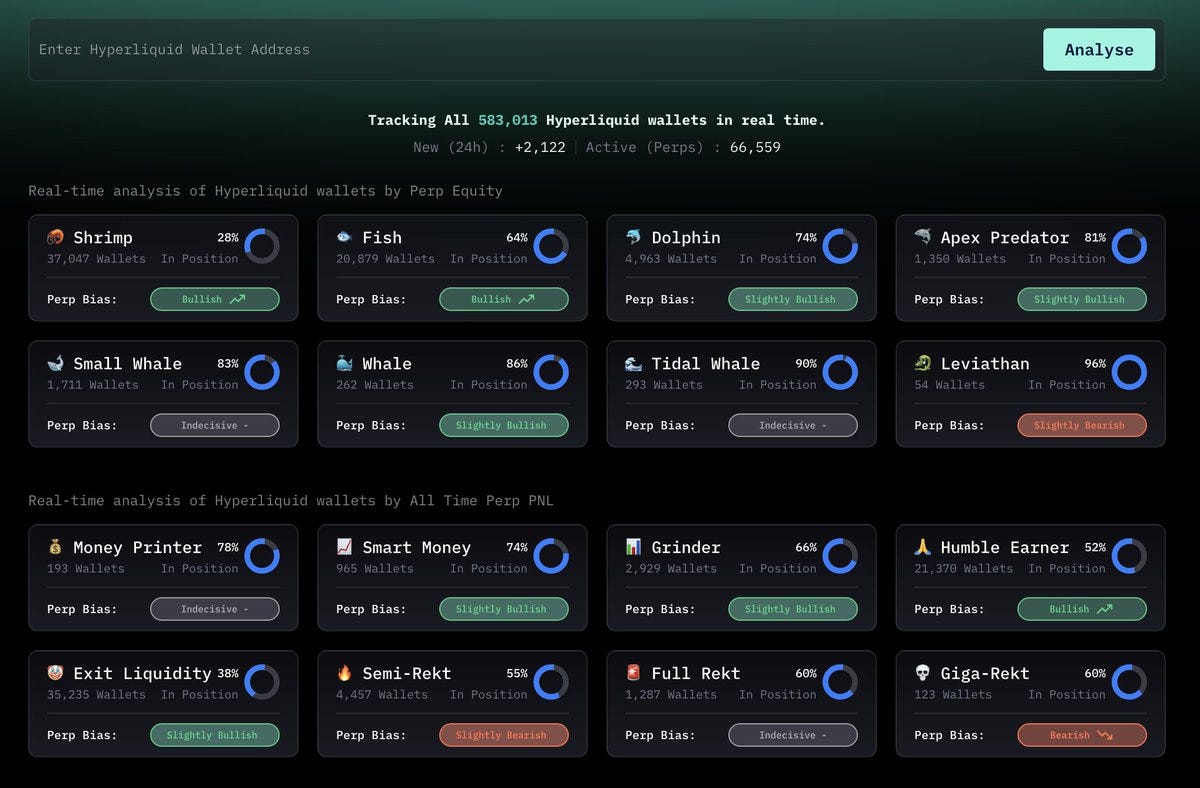Click the Smart Money 74% position ring
Viewport: 1200px width, 788px height.
tap(551, 556)
